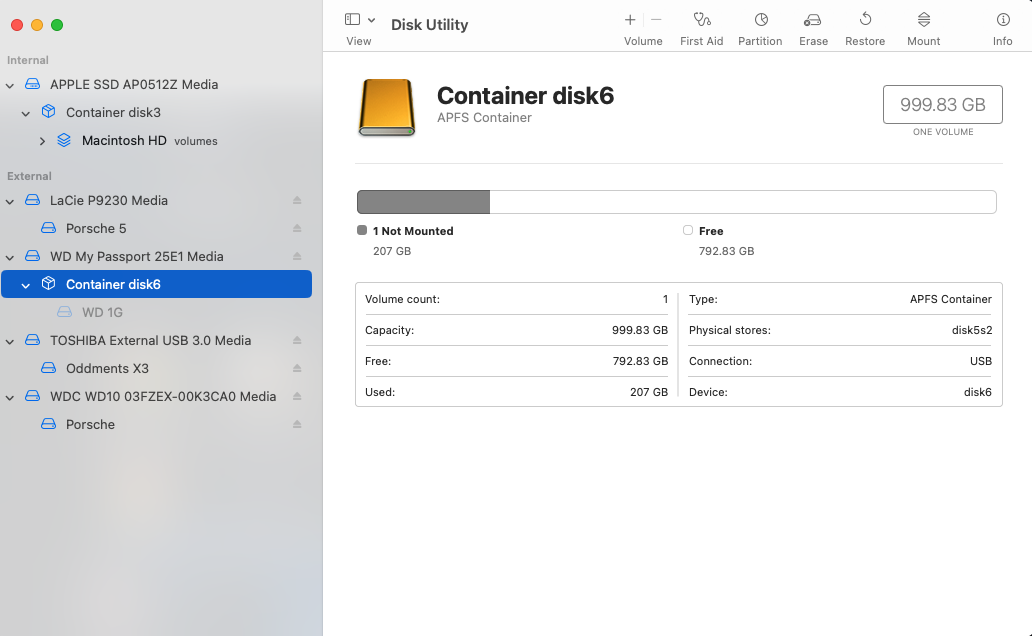Select the Porsche 5 volume

tap(96, 229)
